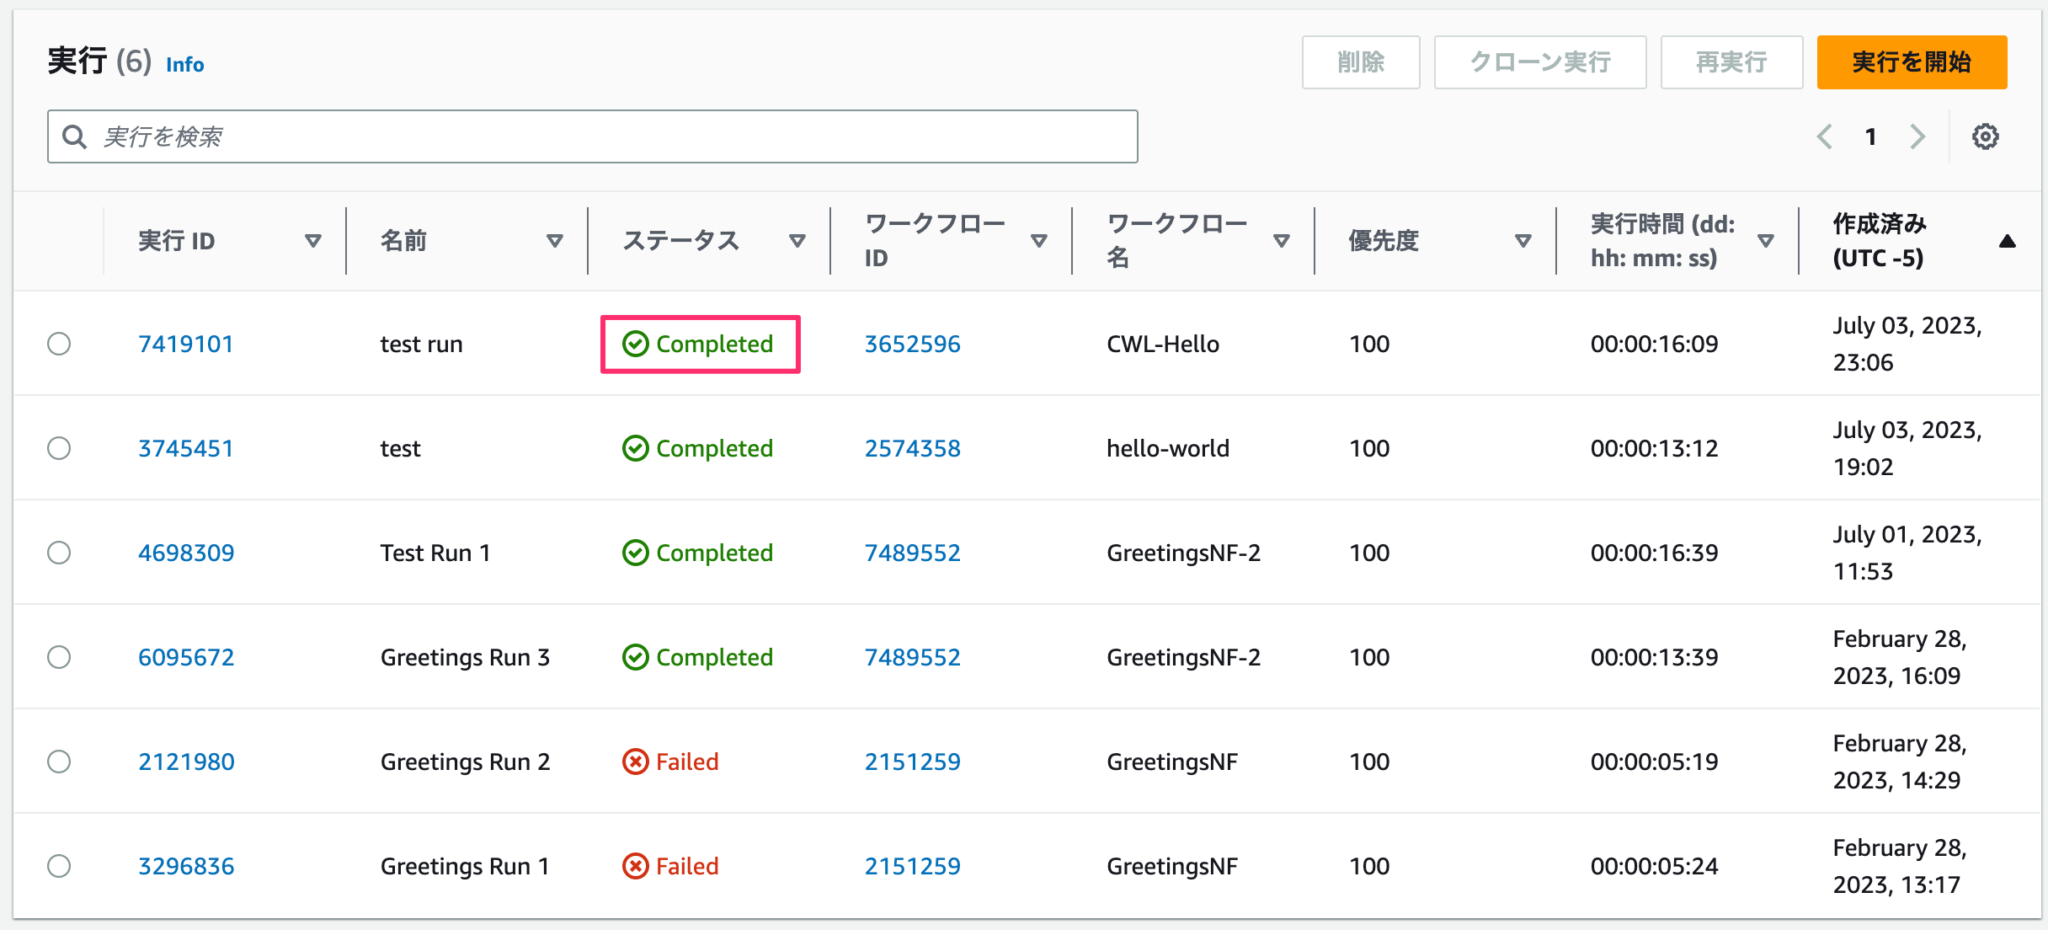The width and height of the screenshot is (2048, 930).
Task: Open execution link 3745451
Action: (x=186, y=448)
